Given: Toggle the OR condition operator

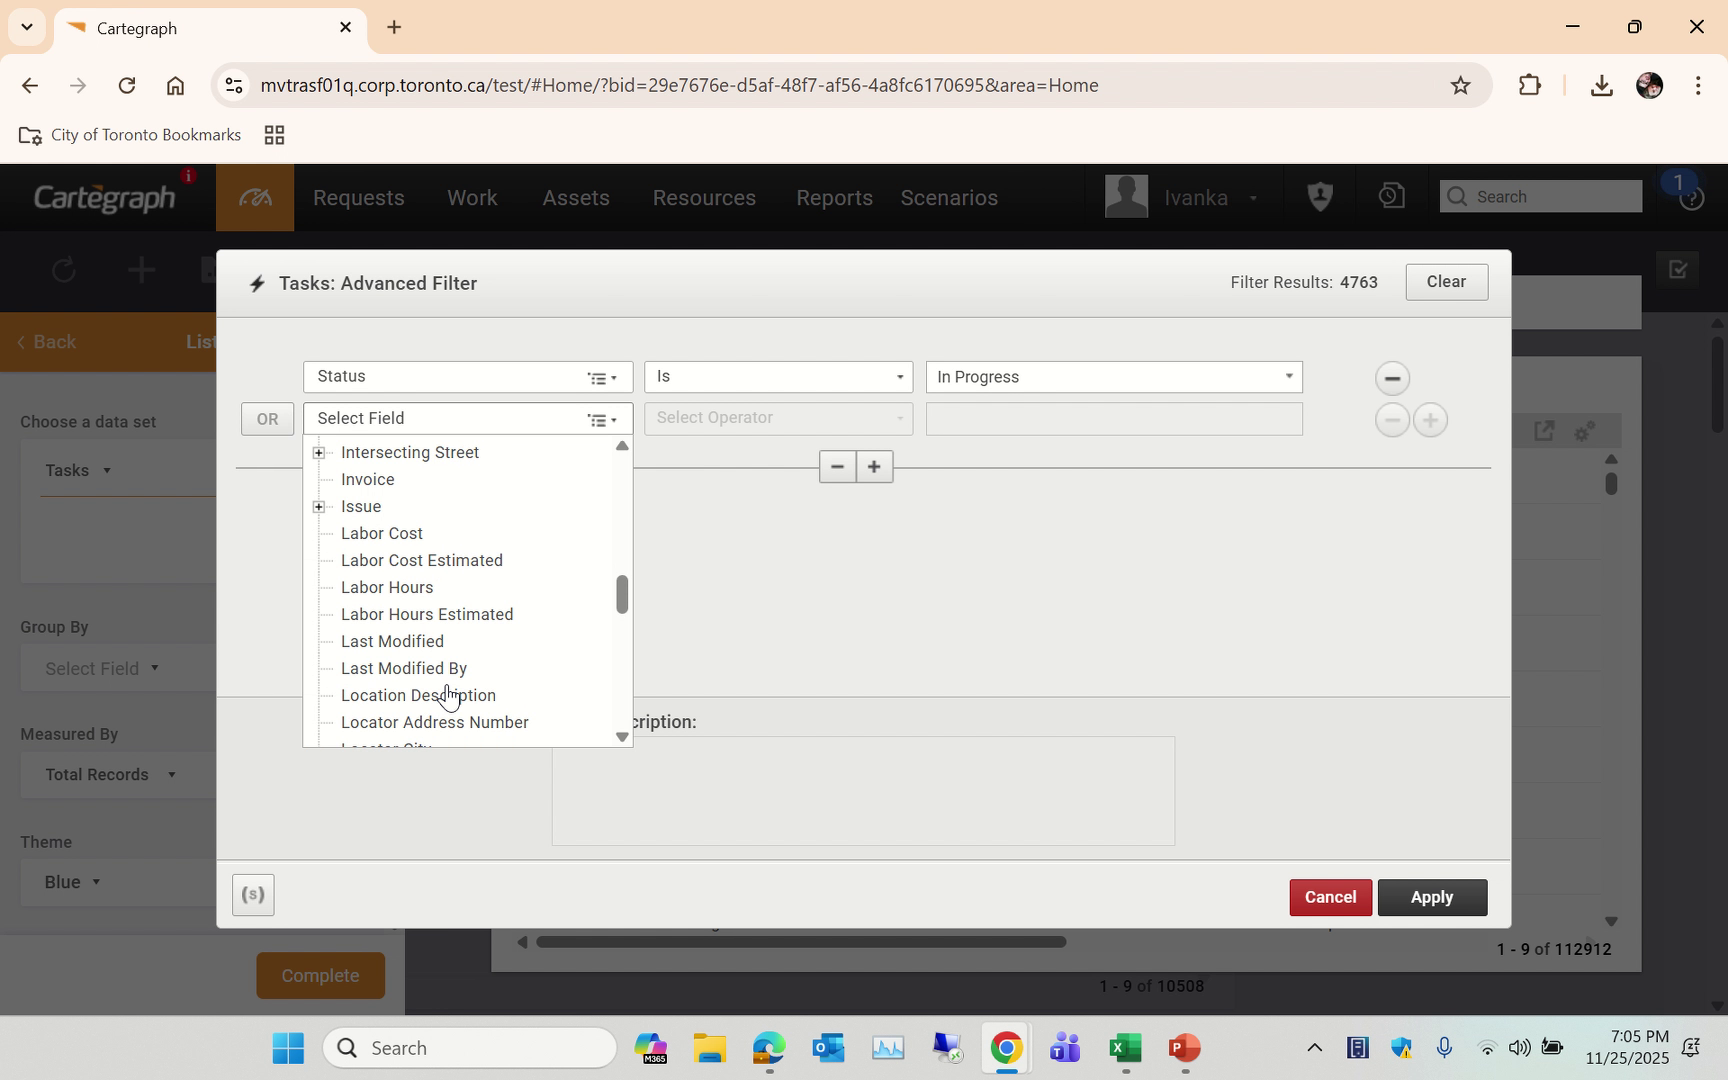Looking at the screenshot, I should [x=267, y=419].
